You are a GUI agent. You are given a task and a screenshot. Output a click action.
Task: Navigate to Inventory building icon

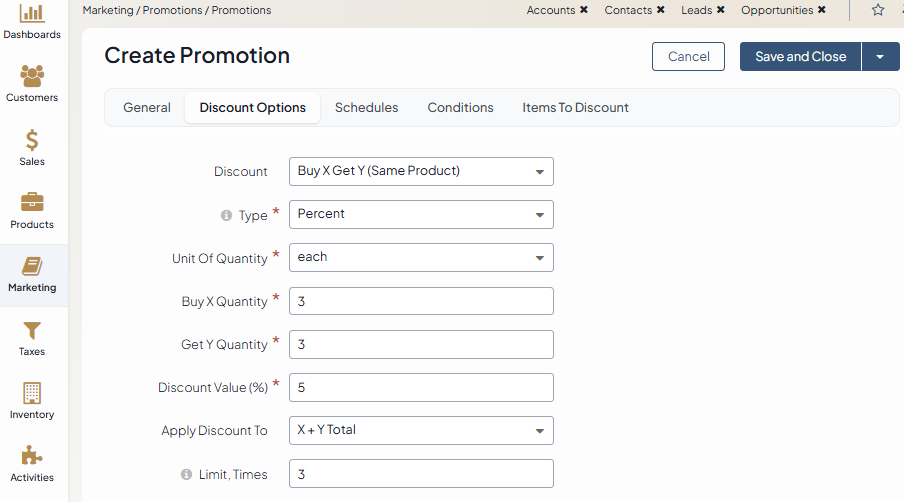click(x=32, y=393)
